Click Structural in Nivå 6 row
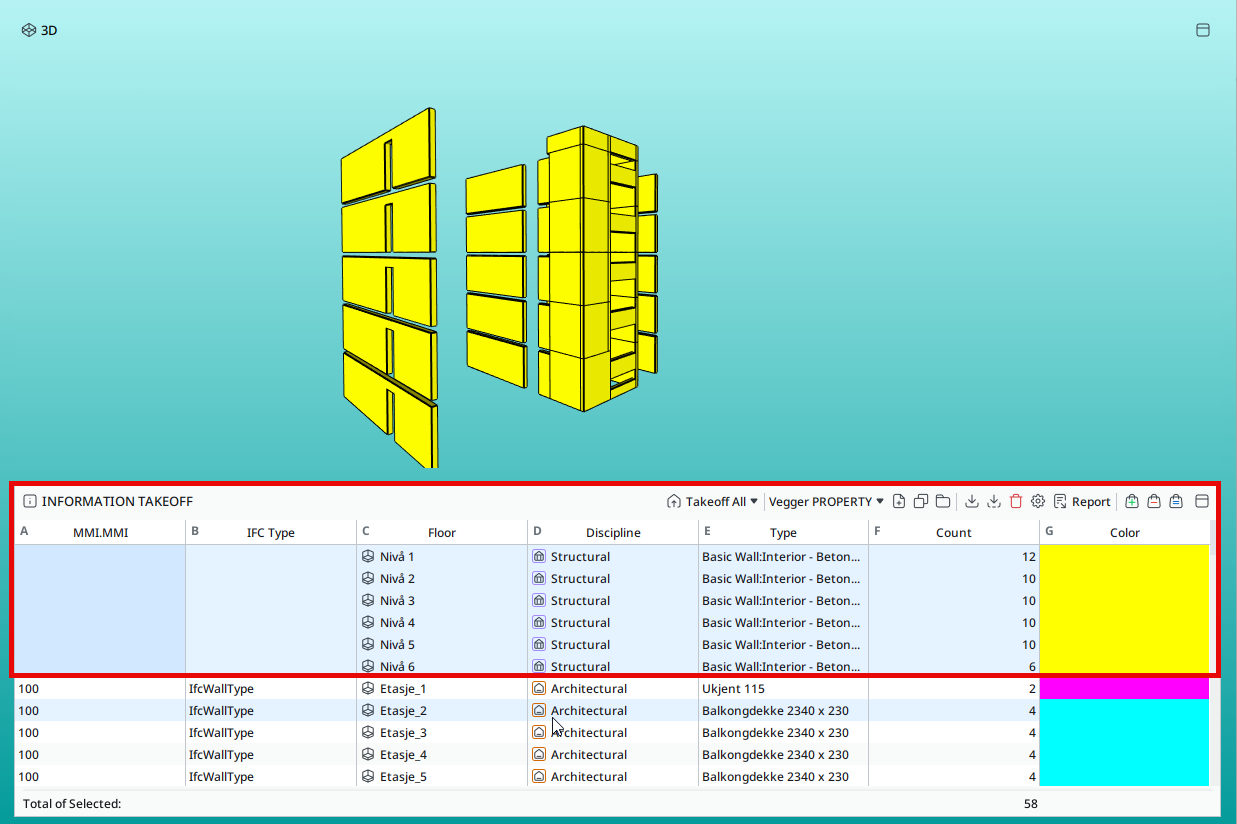1237x824 pixels. pos(580,667)
